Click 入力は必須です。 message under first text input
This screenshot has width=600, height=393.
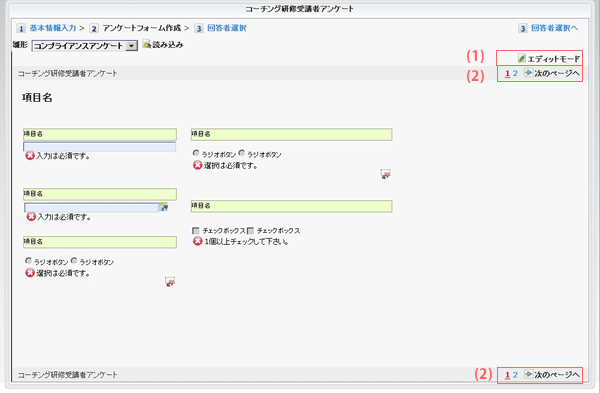coord(63,156)
